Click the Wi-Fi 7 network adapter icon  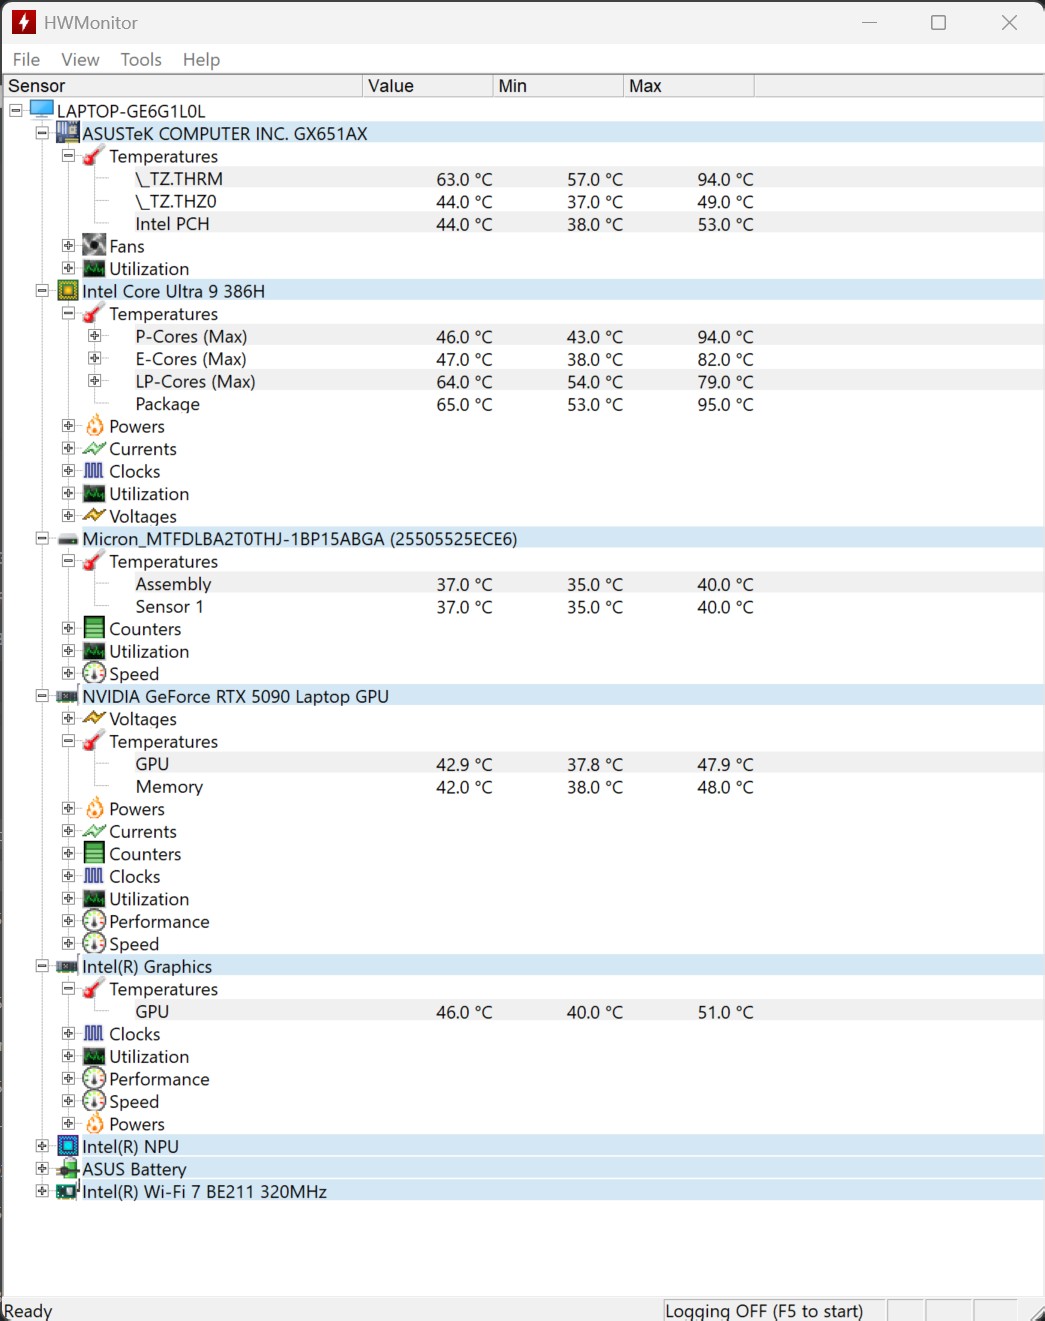[x=68, y=1190]
